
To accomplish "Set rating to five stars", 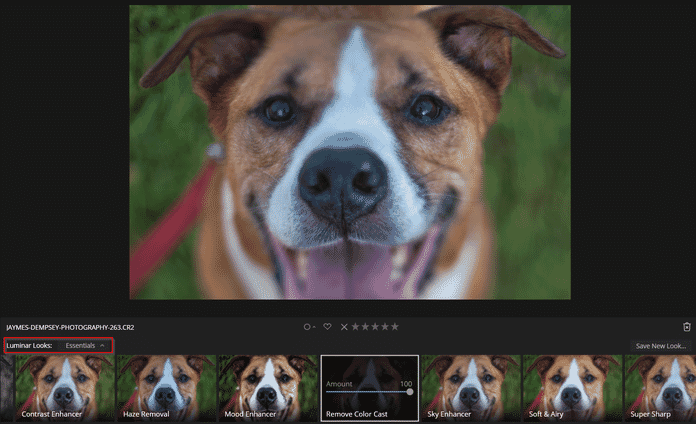I will click(394, 327).
